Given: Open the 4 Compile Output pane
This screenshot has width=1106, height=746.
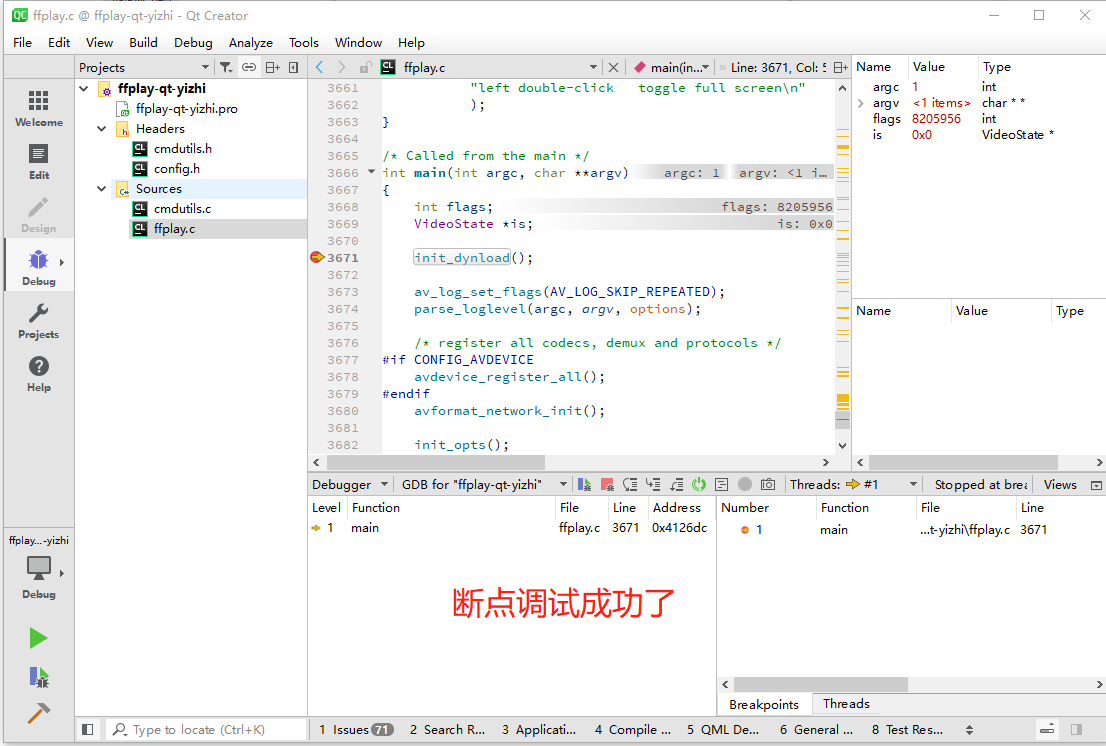Looking at the screenshot, I should [x=632, y=730].
